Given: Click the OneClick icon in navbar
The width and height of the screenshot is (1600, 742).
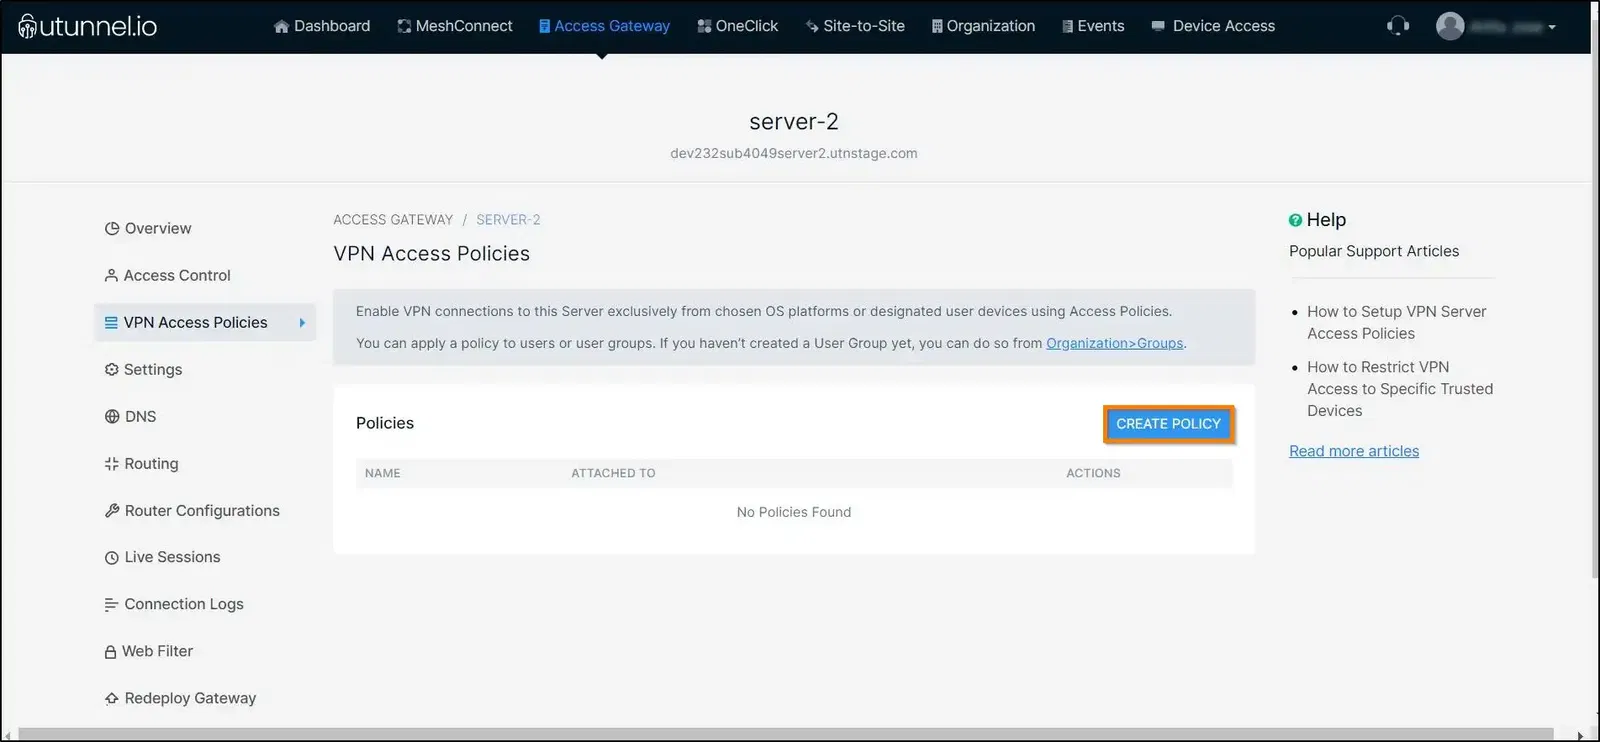Looking at the screenshot, I should pos(704,26).
